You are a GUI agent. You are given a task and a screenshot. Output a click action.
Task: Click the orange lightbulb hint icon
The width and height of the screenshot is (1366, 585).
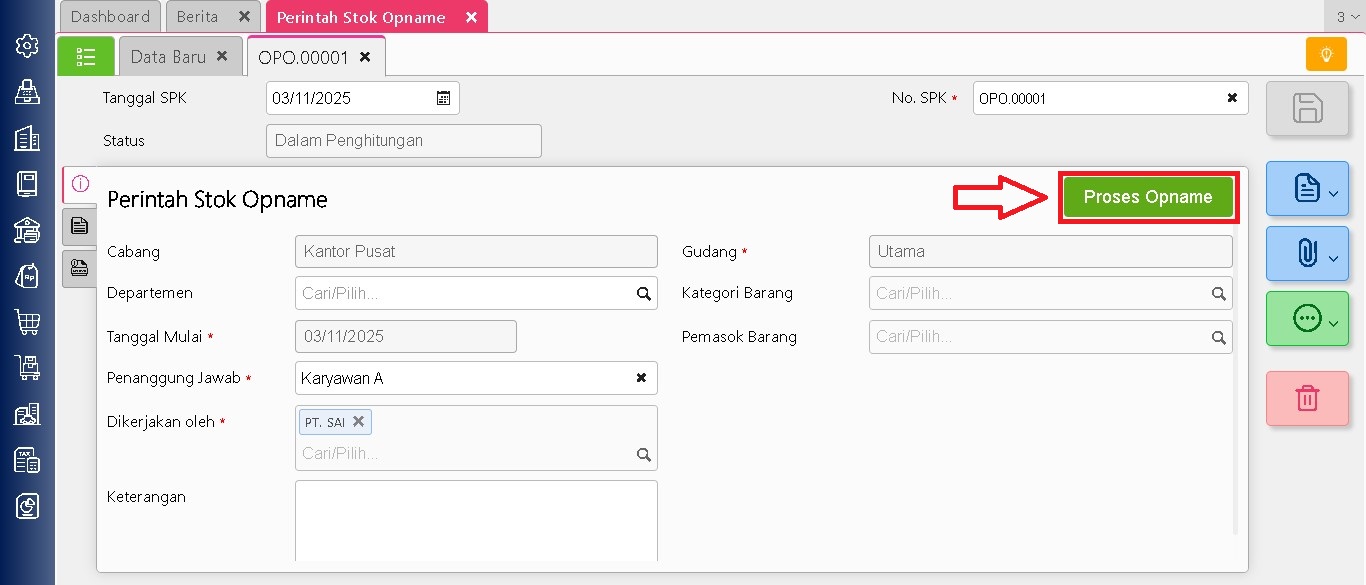(1326, 55)
